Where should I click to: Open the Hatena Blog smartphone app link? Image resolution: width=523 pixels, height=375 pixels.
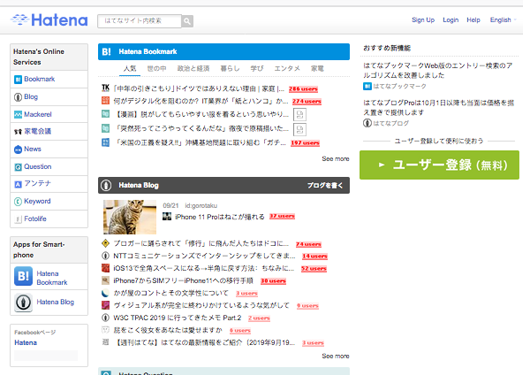point(55,302)
